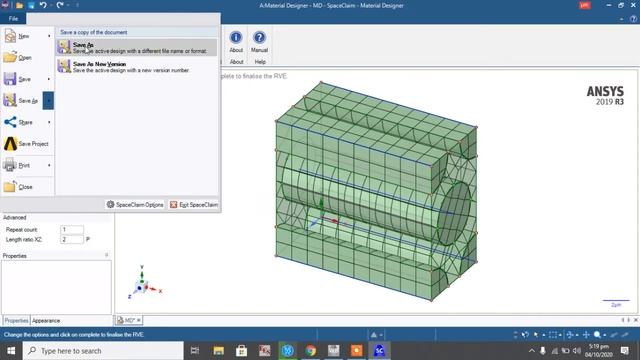Open File Explorer from the taskbar
This screenshot has height=360, width=640.
[x=218, y=351]
